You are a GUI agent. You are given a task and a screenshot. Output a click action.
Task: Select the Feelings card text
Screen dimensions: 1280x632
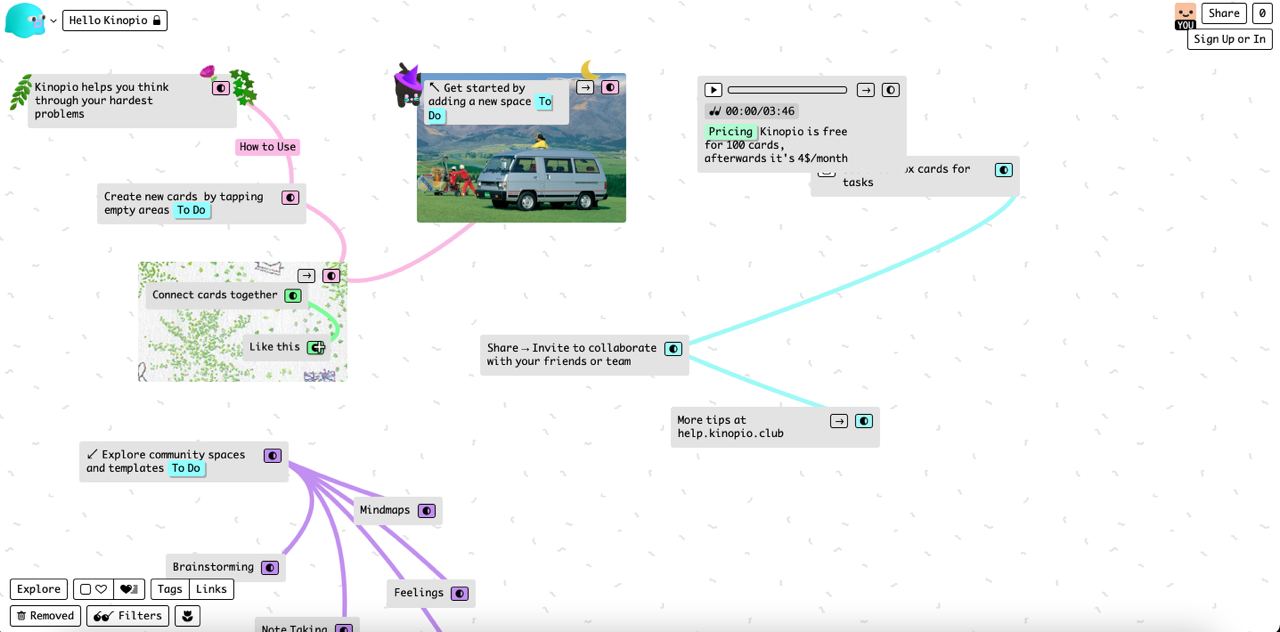pyautogui.click(x=419, y=593)
